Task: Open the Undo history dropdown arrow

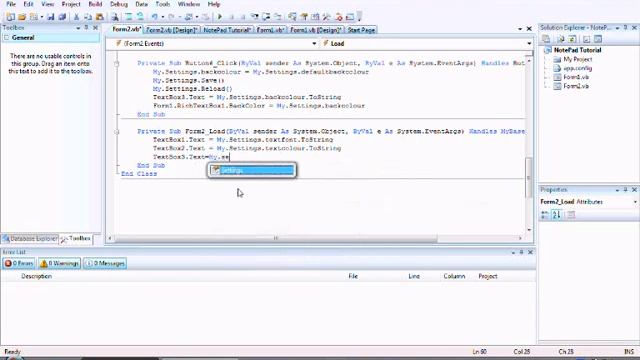Action: 162,17
